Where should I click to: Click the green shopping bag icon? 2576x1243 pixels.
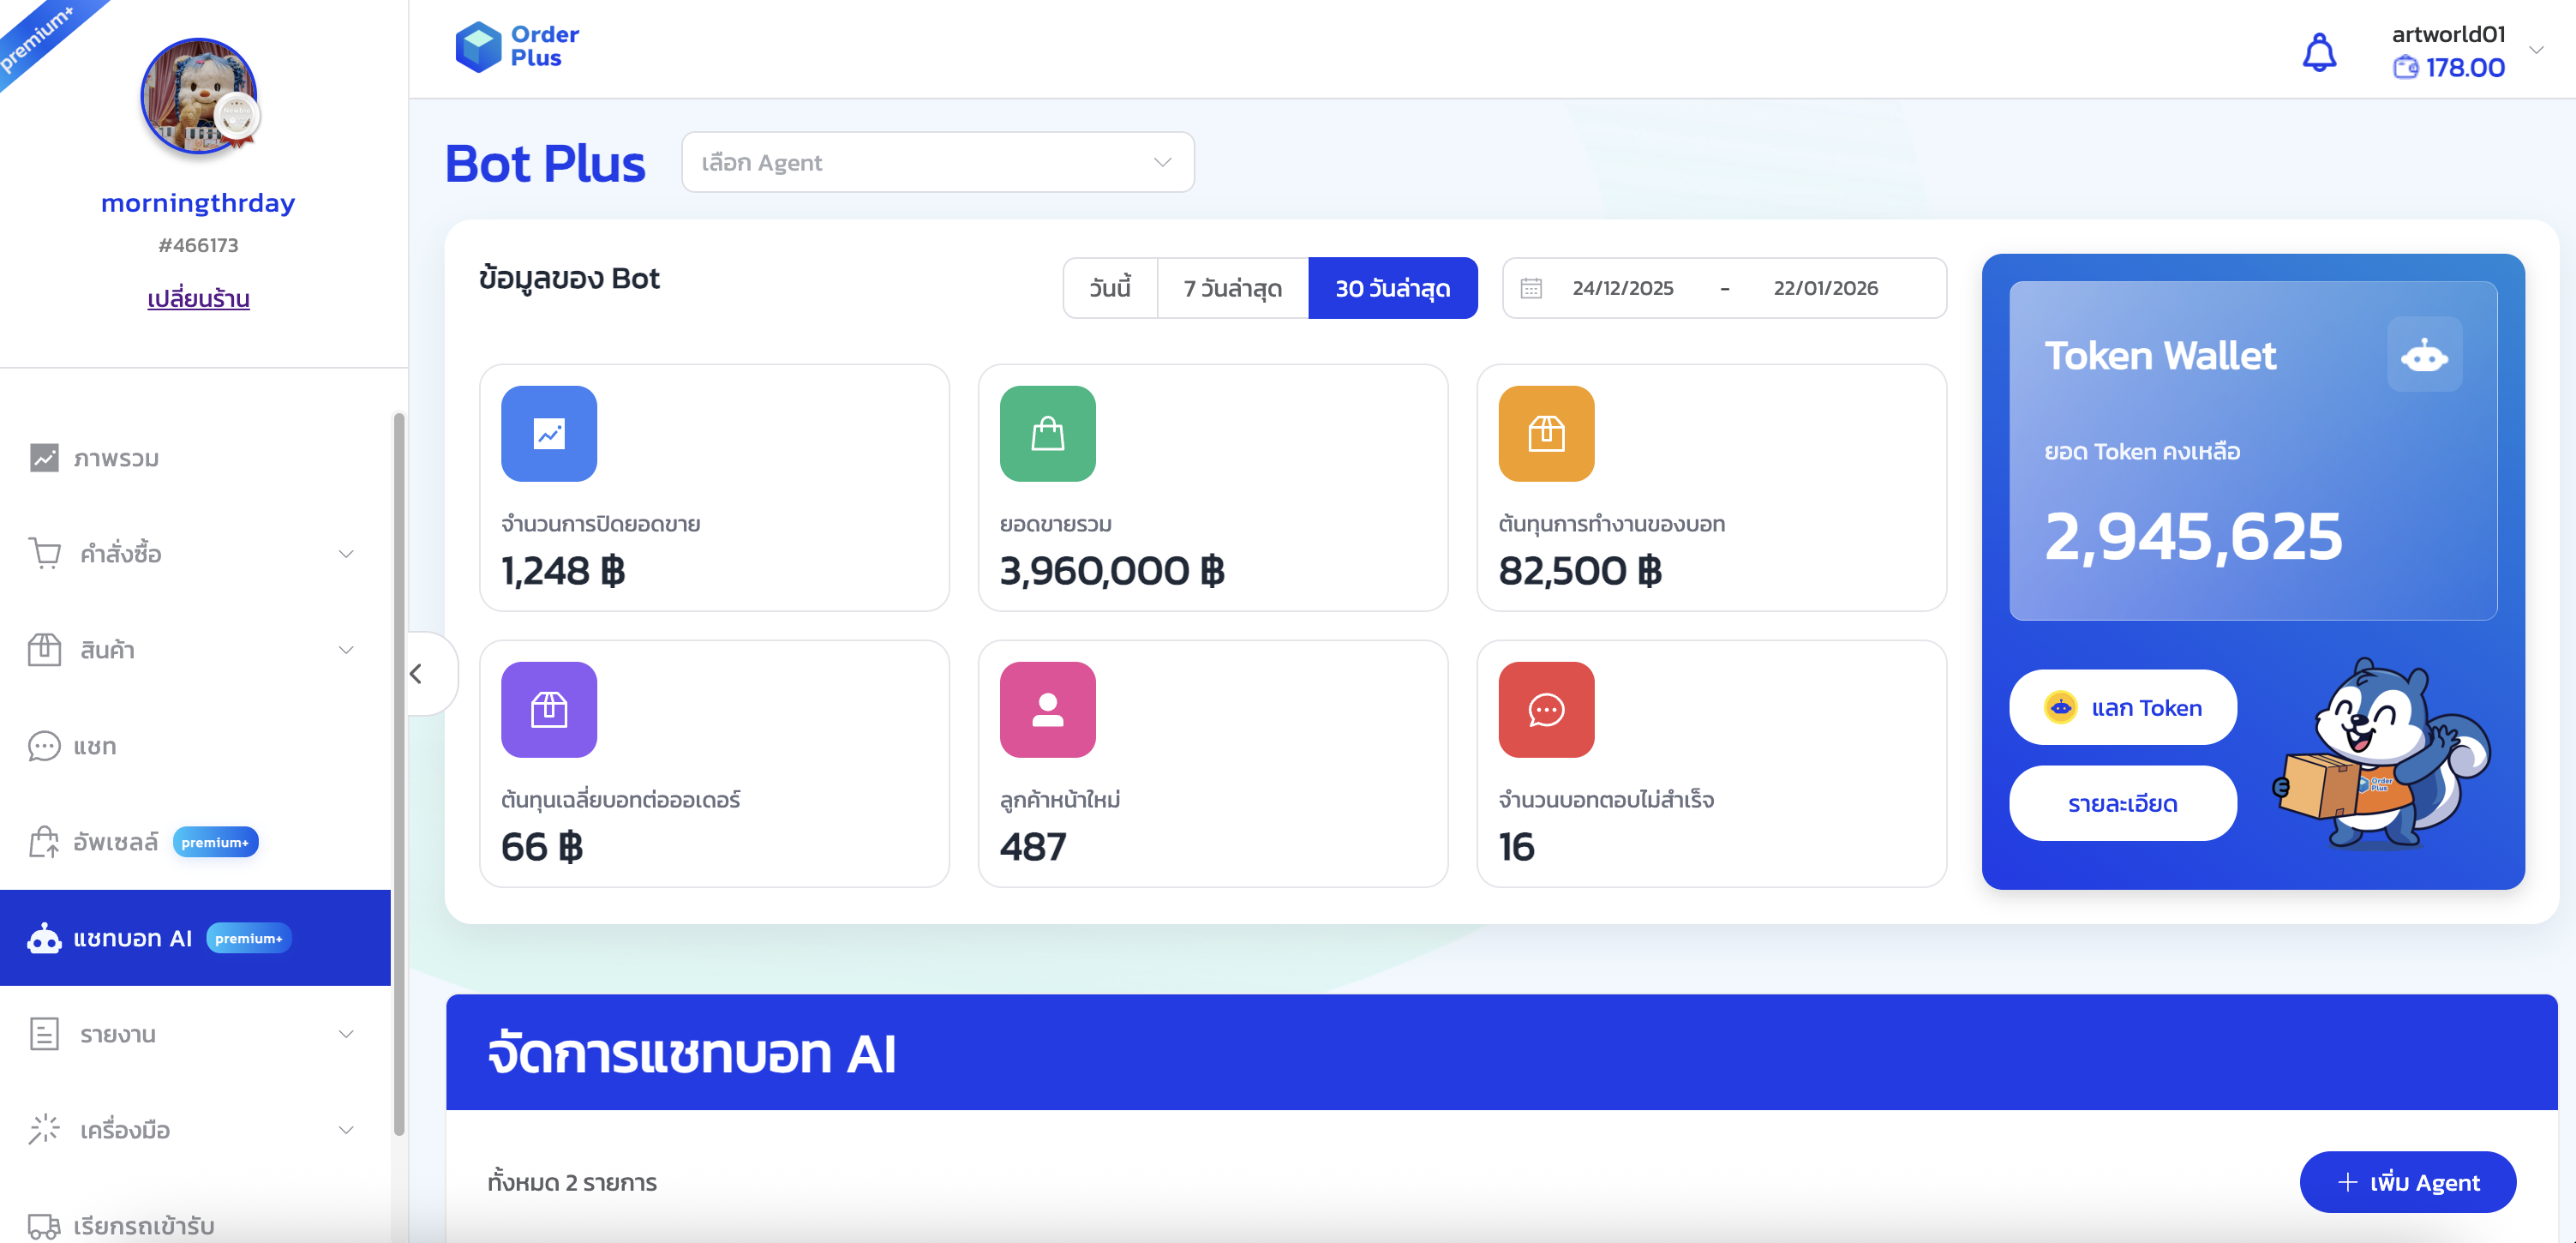click(1047, 433)
